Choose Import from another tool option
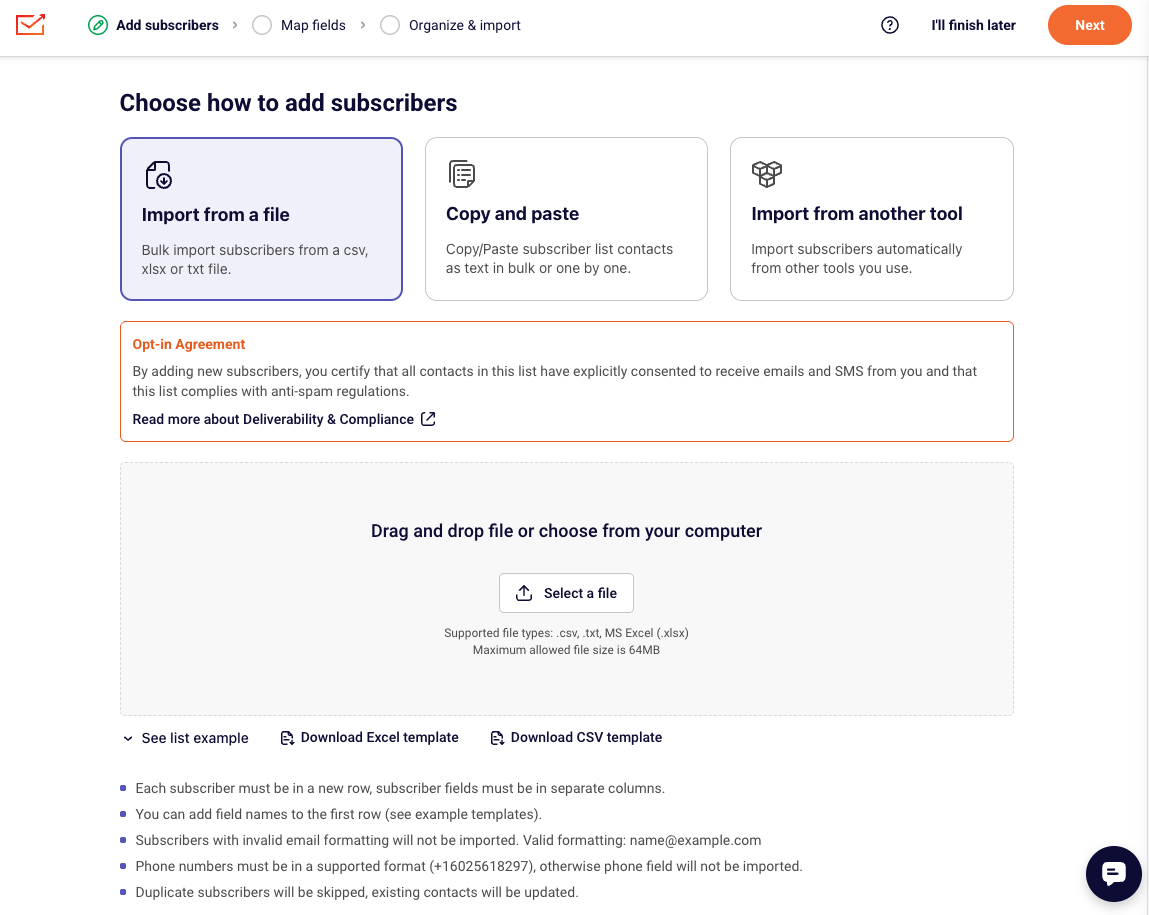1149x915 pixels. (x=871, y=219)
